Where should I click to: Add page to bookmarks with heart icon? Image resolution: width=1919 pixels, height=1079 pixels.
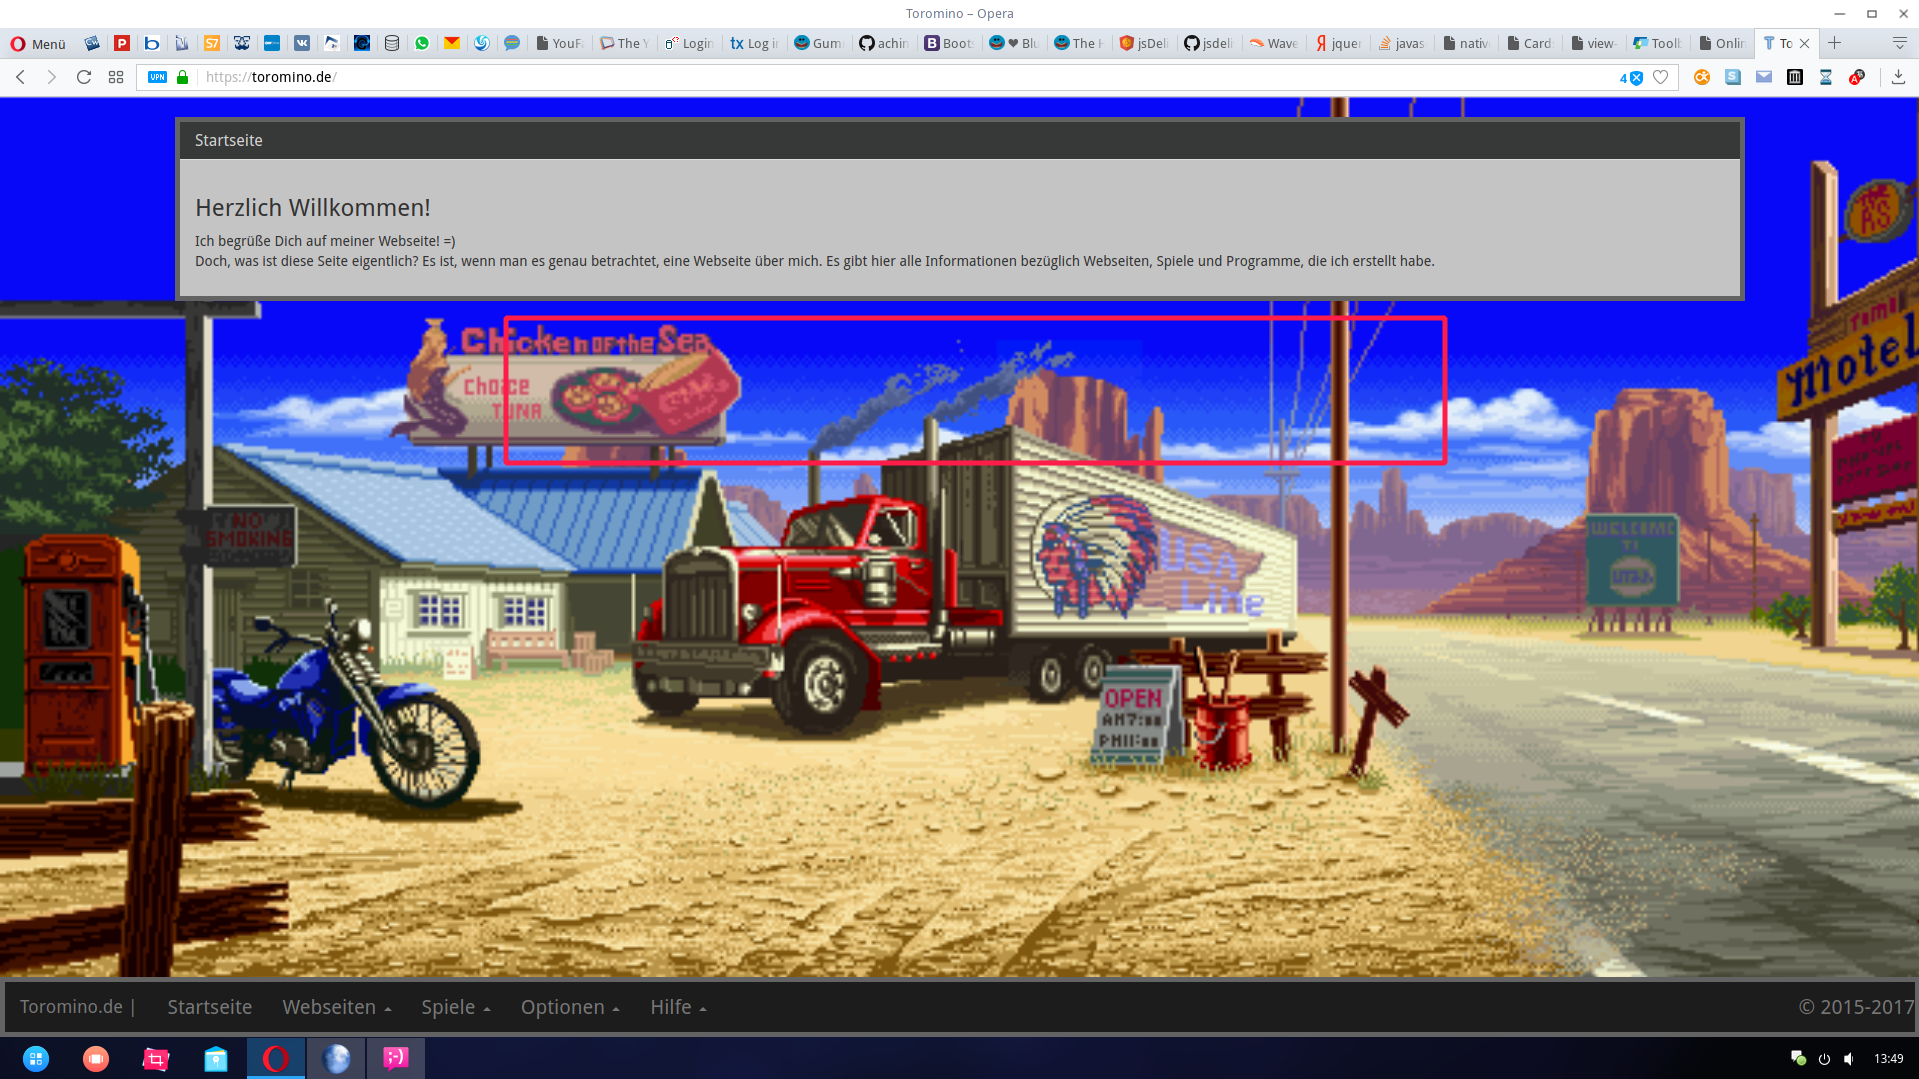tap(1661, 77)
